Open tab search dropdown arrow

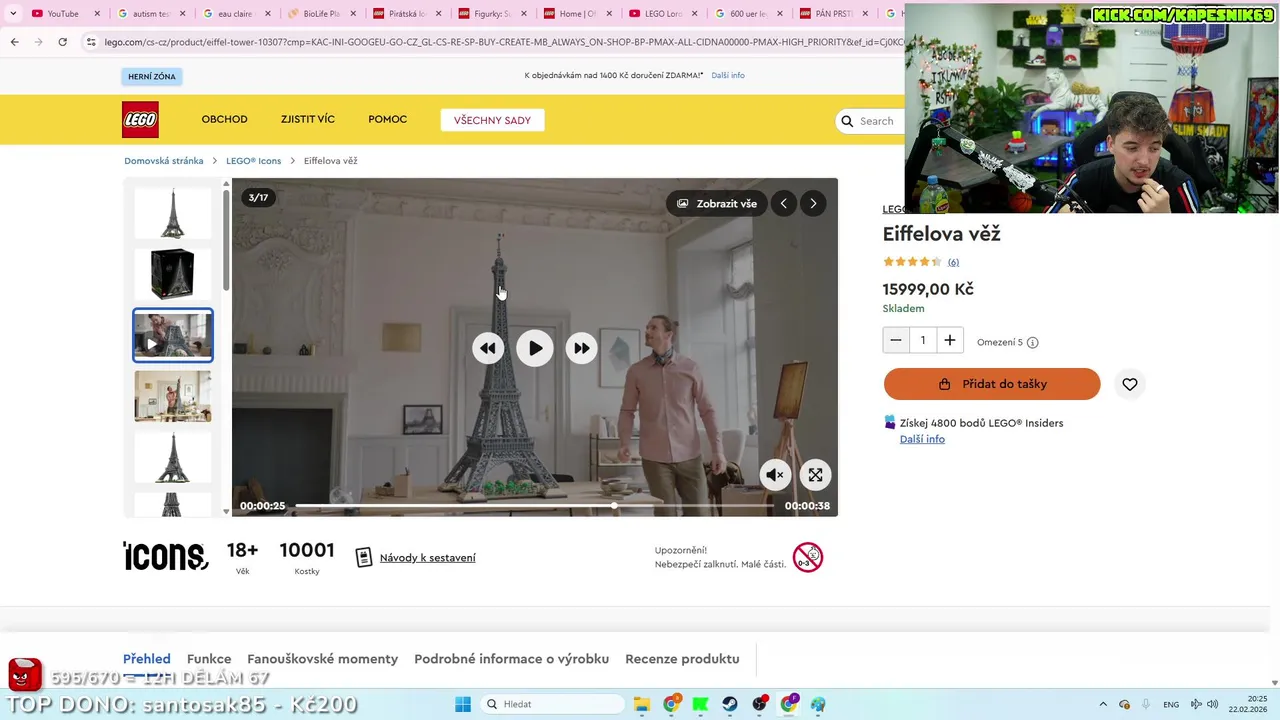(13, 14)
